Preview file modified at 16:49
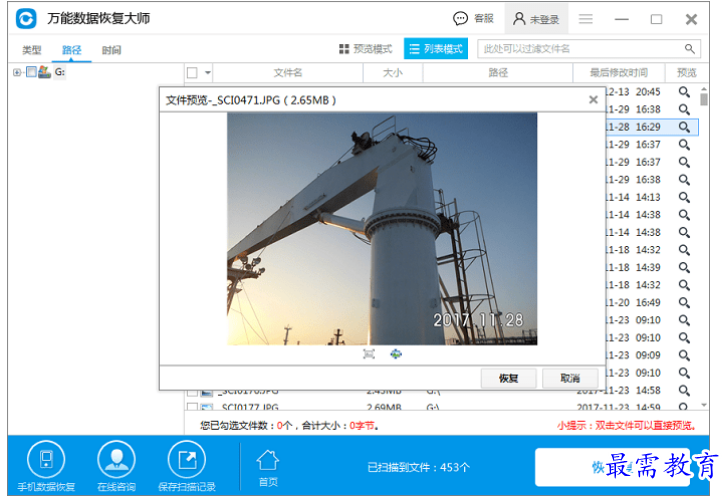727x497 pixels. [x=684, y=303]
